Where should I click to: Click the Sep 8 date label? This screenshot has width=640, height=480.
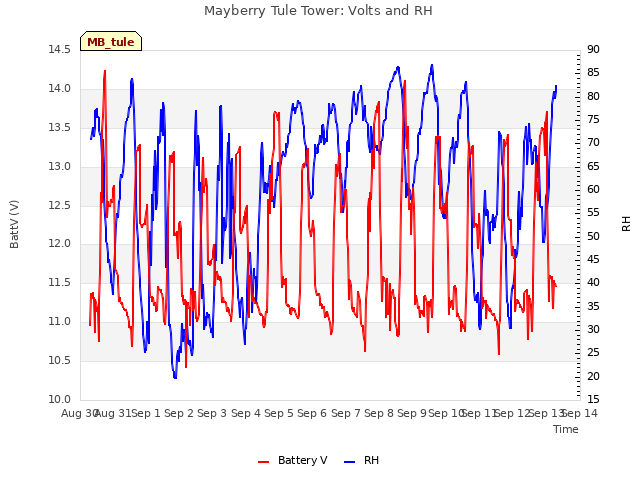pos(379,413)
